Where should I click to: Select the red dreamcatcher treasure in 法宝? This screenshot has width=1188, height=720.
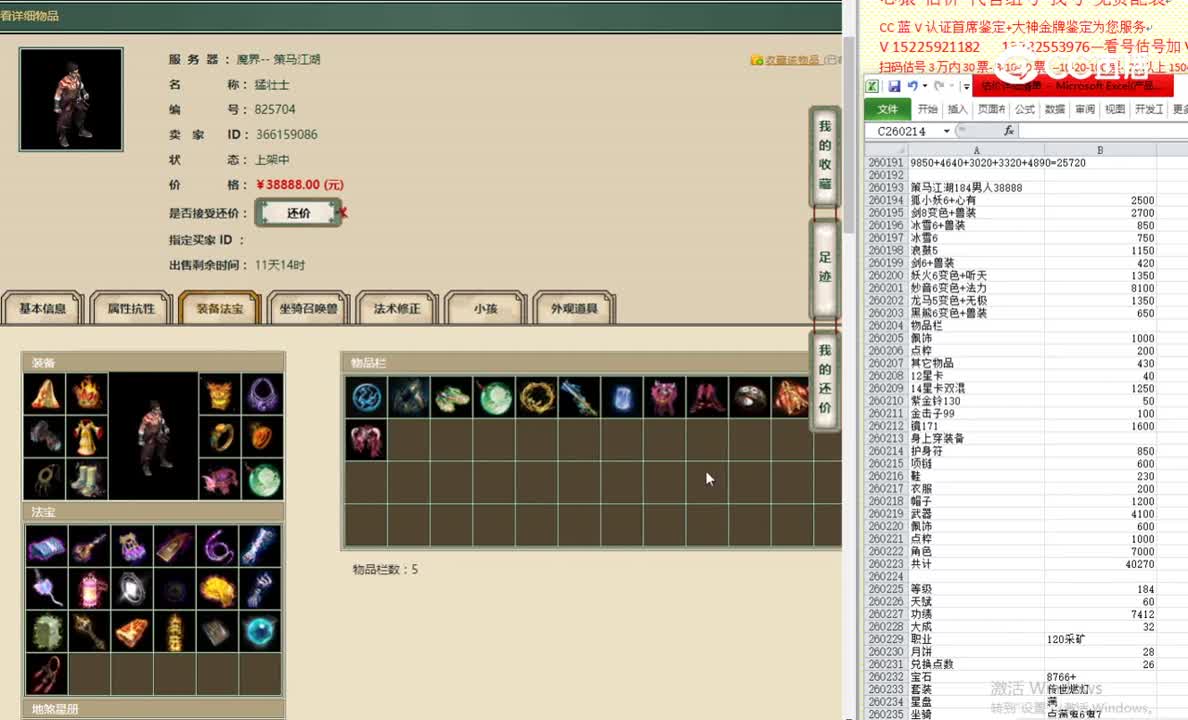pos(46,674)
